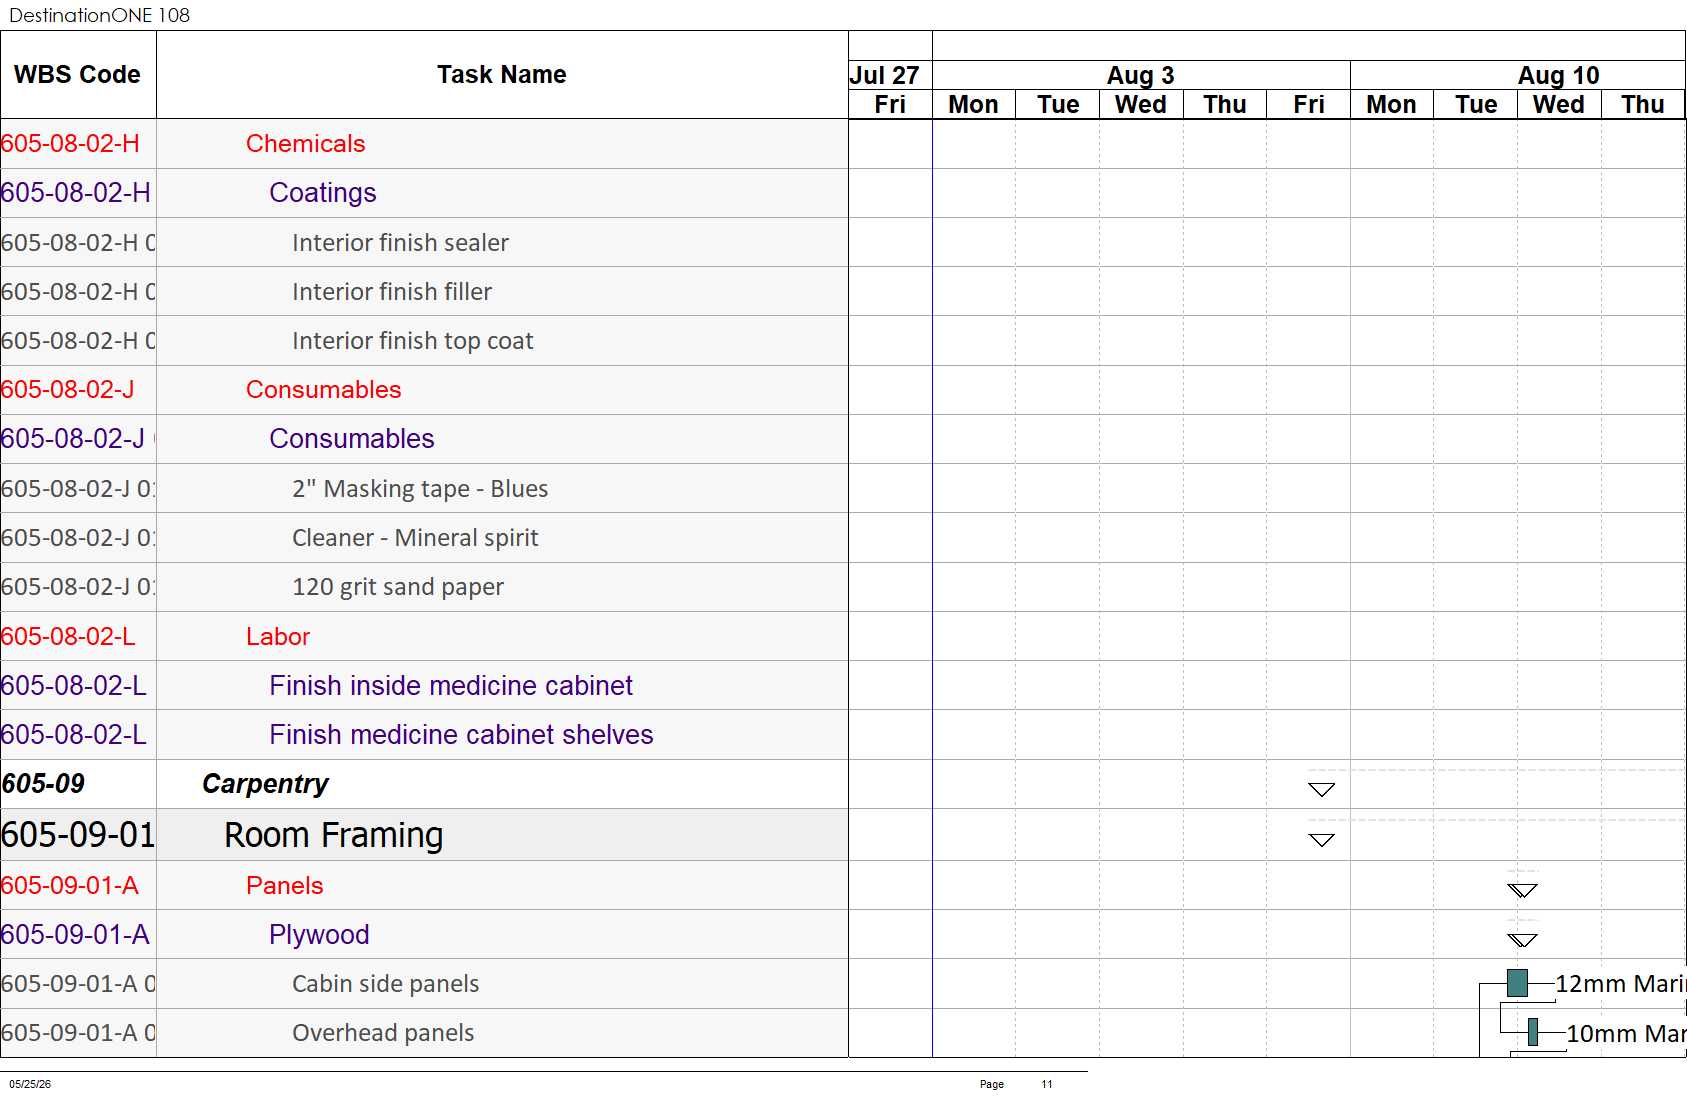Click WBS code 605-09-01

click(x=78, y=835)
